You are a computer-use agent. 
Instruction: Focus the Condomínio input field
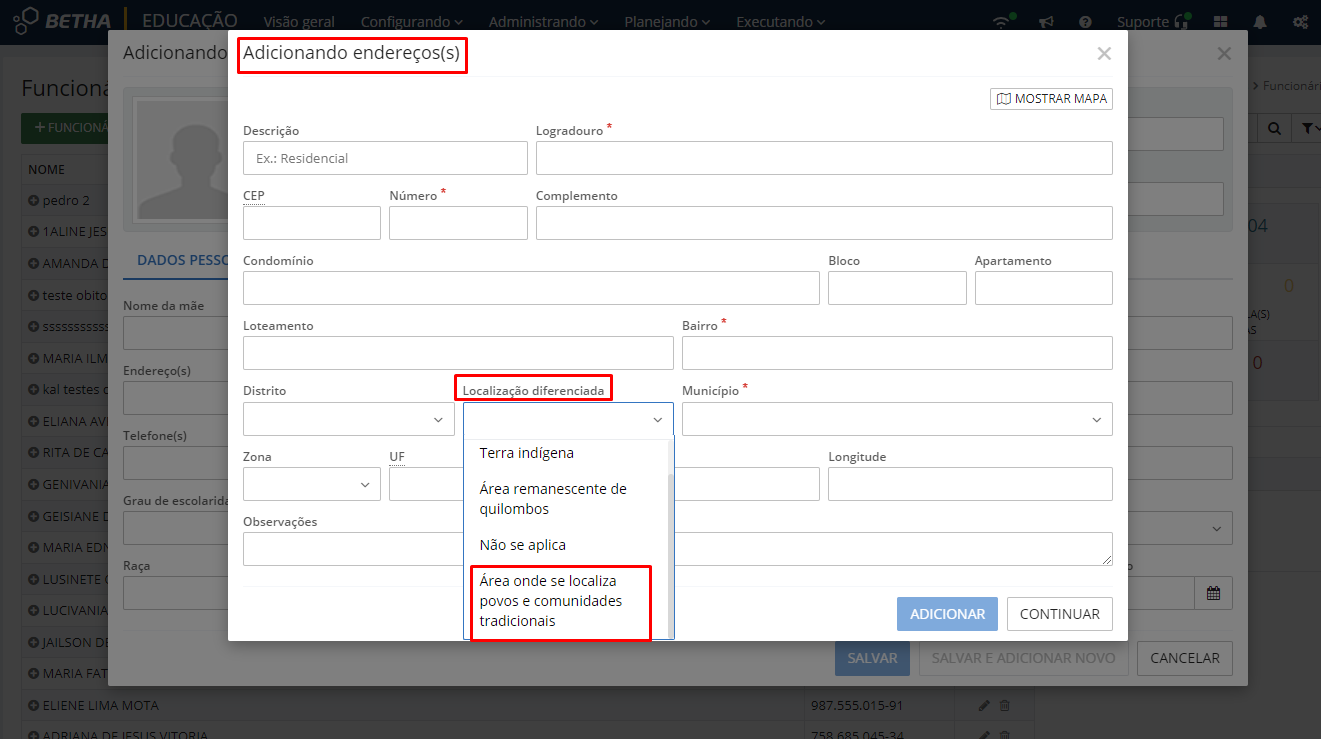(531, 288)
